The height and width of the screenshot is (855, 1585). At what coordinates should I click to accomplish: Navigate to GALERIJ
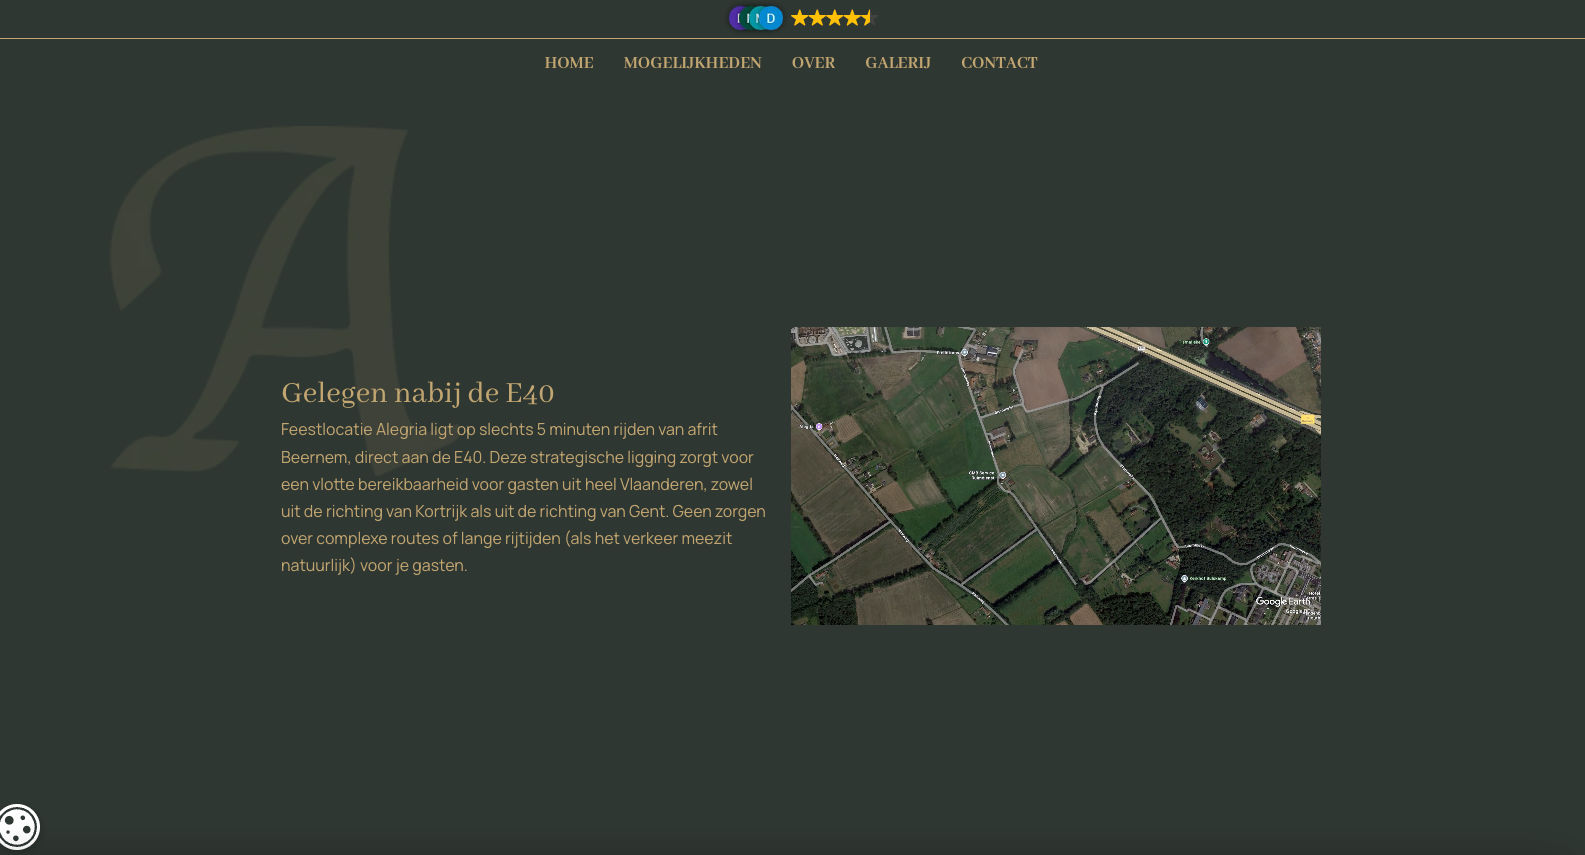click(898, 63)
